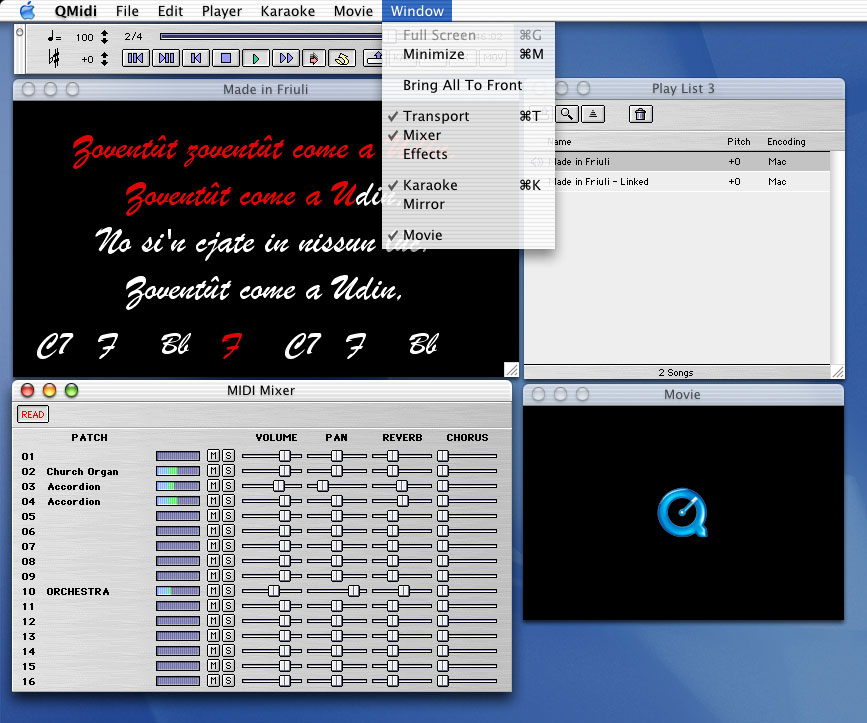The width and height of the screenshot is (867, 723).
Task: Select Effects in the Window menu
Action: tap(468, 154)
